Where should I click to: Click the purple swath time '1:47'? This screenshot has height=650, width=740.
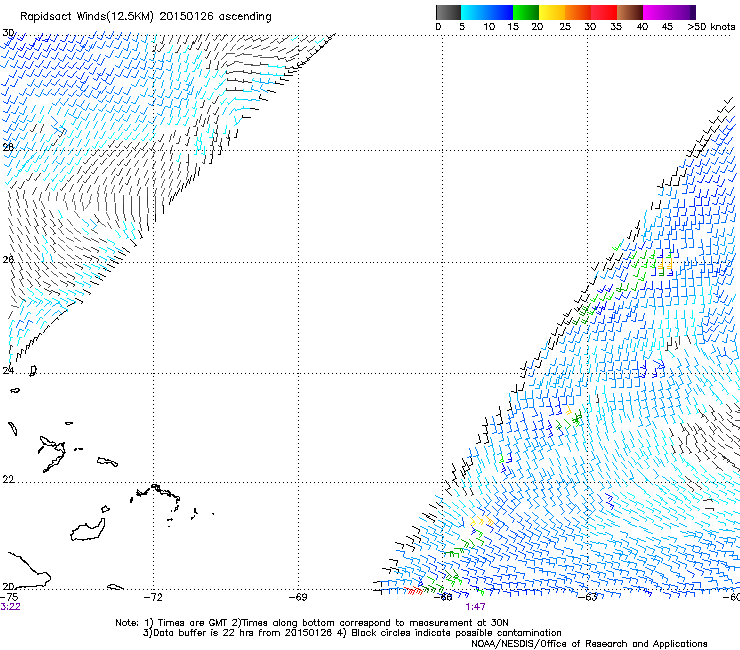pos(475,607)
